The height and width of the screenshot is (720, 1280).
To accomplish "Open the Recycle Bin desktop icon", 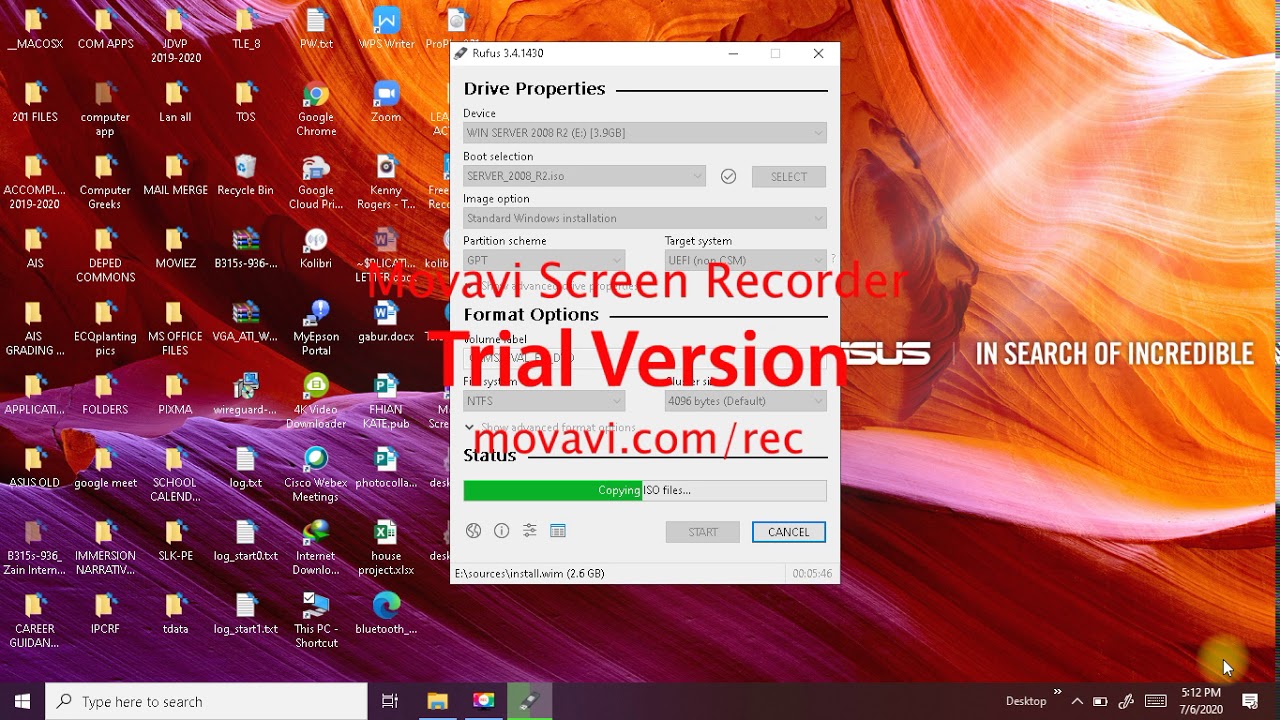I will coord(245,176).
